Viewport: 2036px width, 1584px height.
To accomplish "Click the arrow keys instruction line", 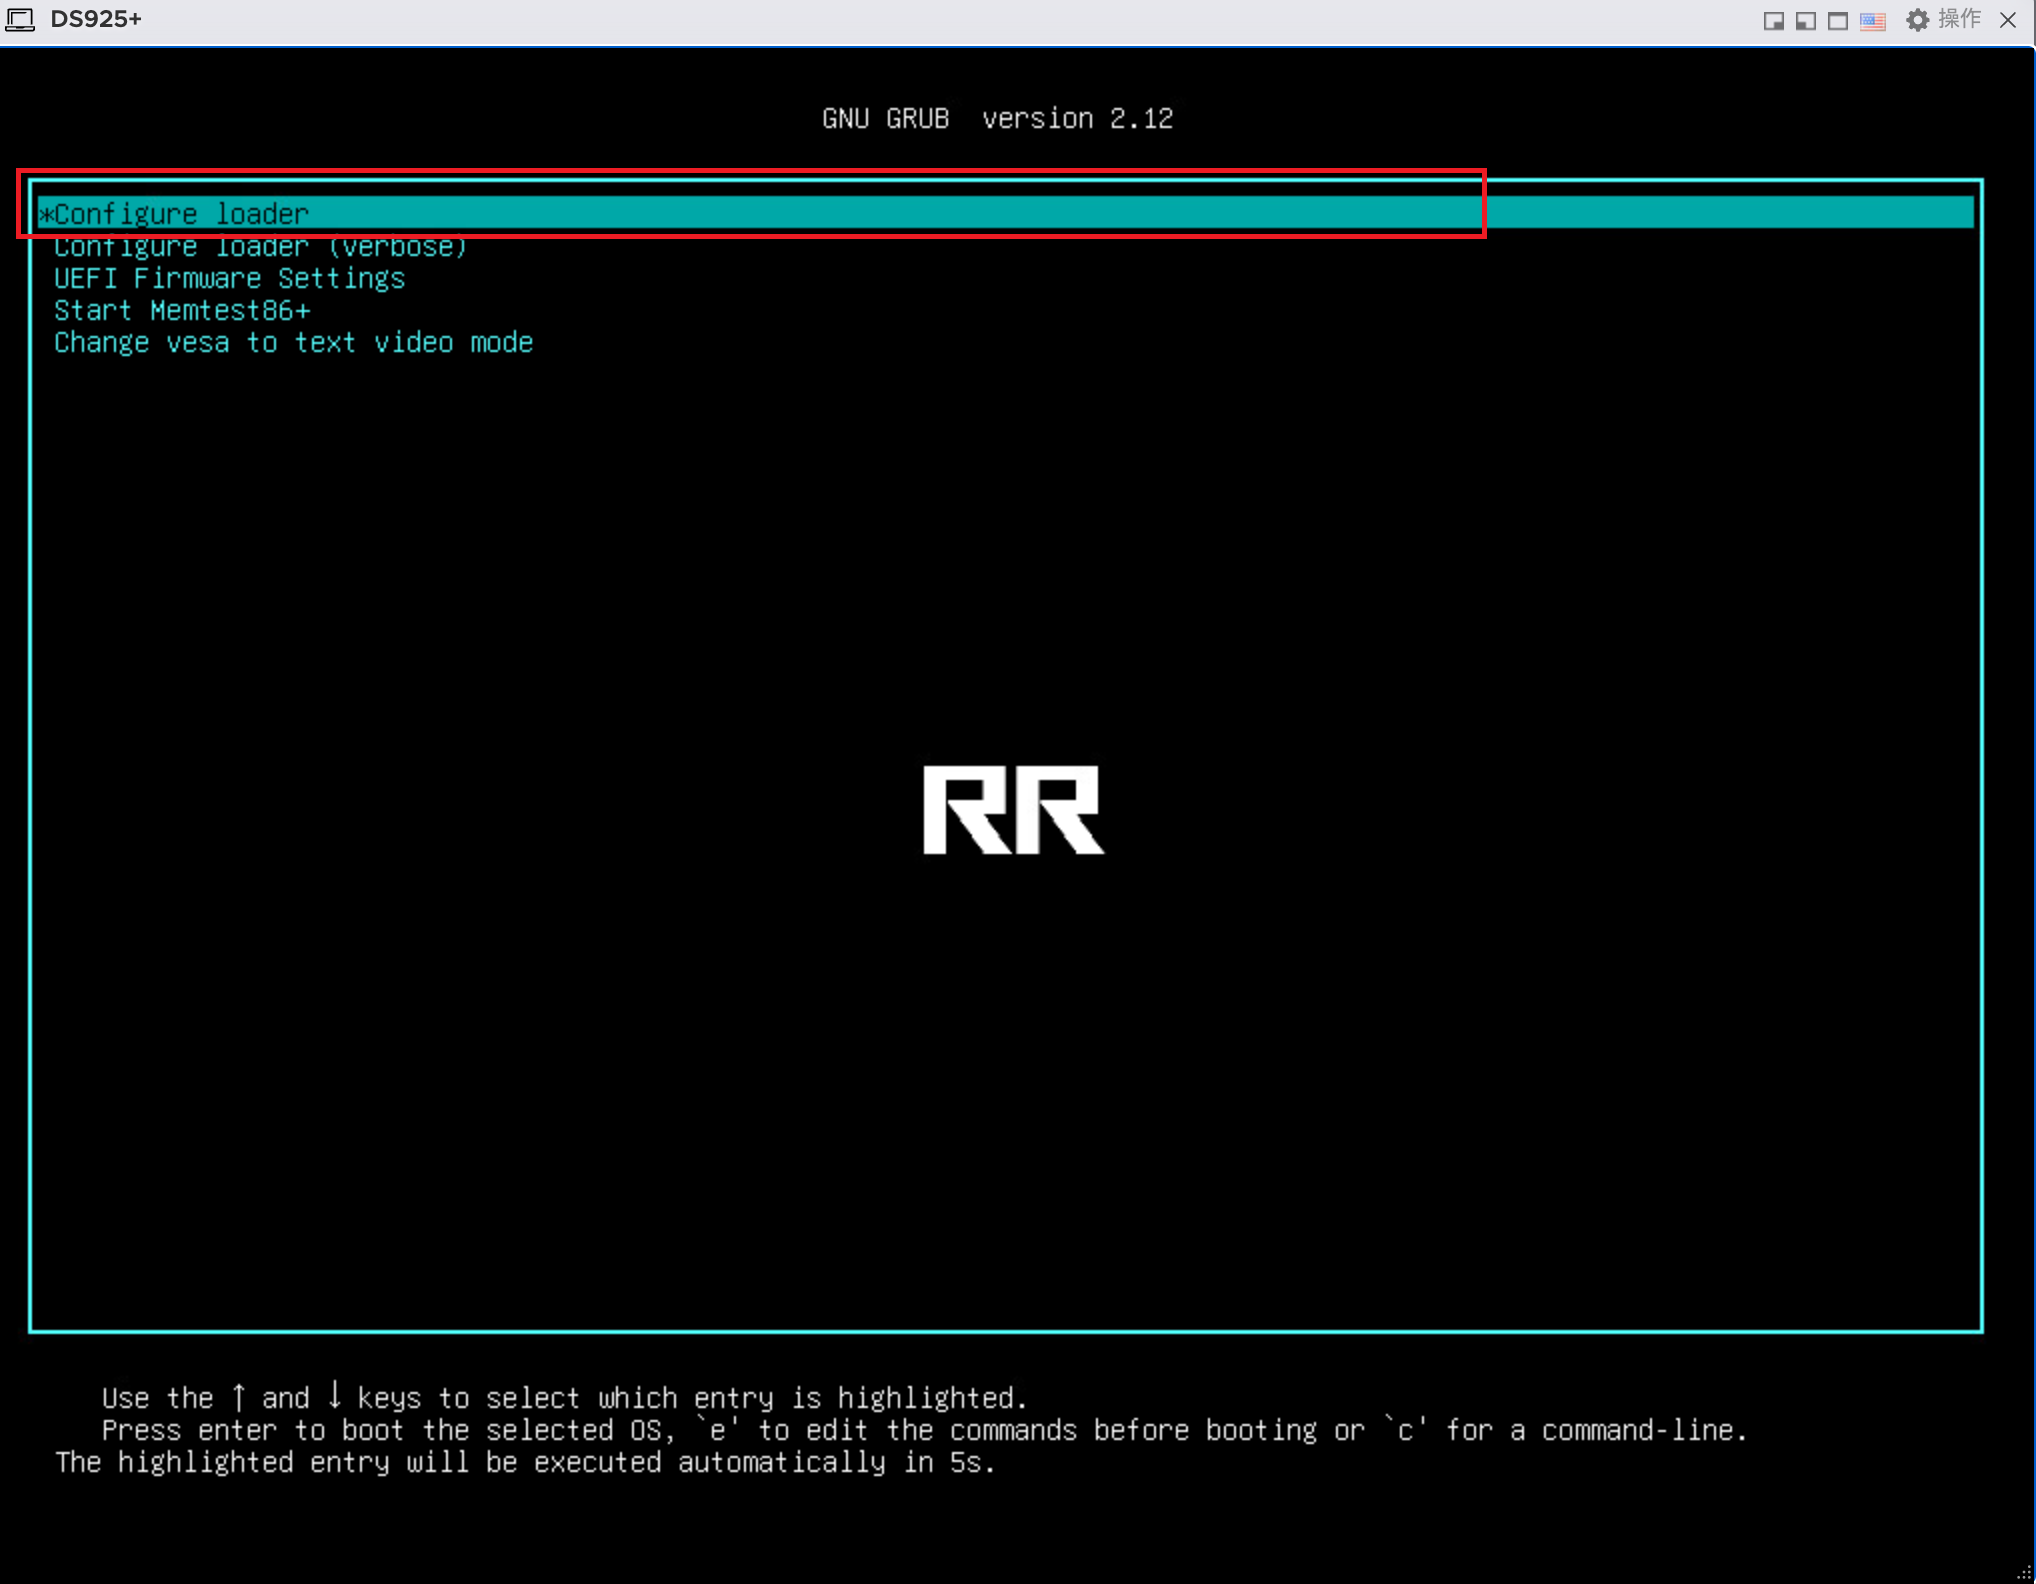I will point(564,1397).
